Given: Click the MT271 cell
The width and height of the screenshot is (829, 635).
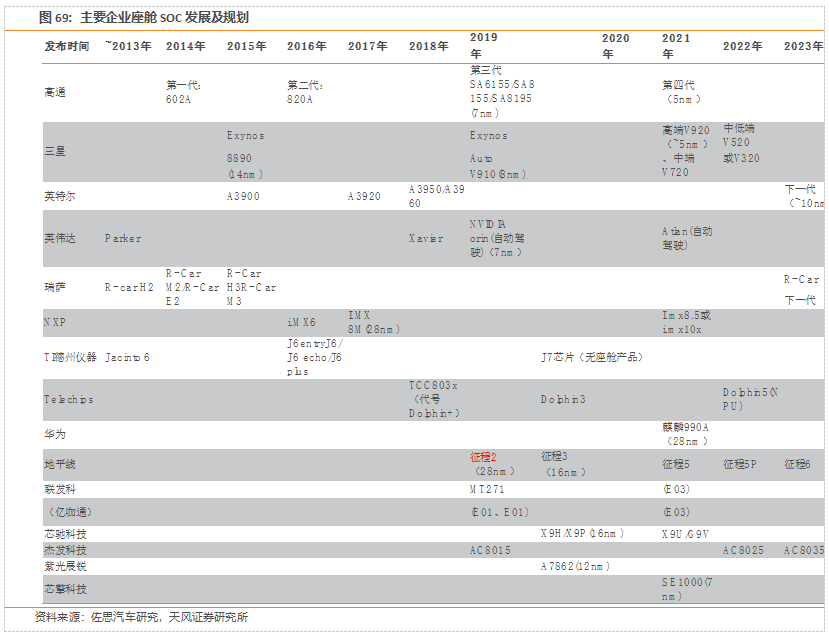Looking at the screenshot, I should (487, 490).
